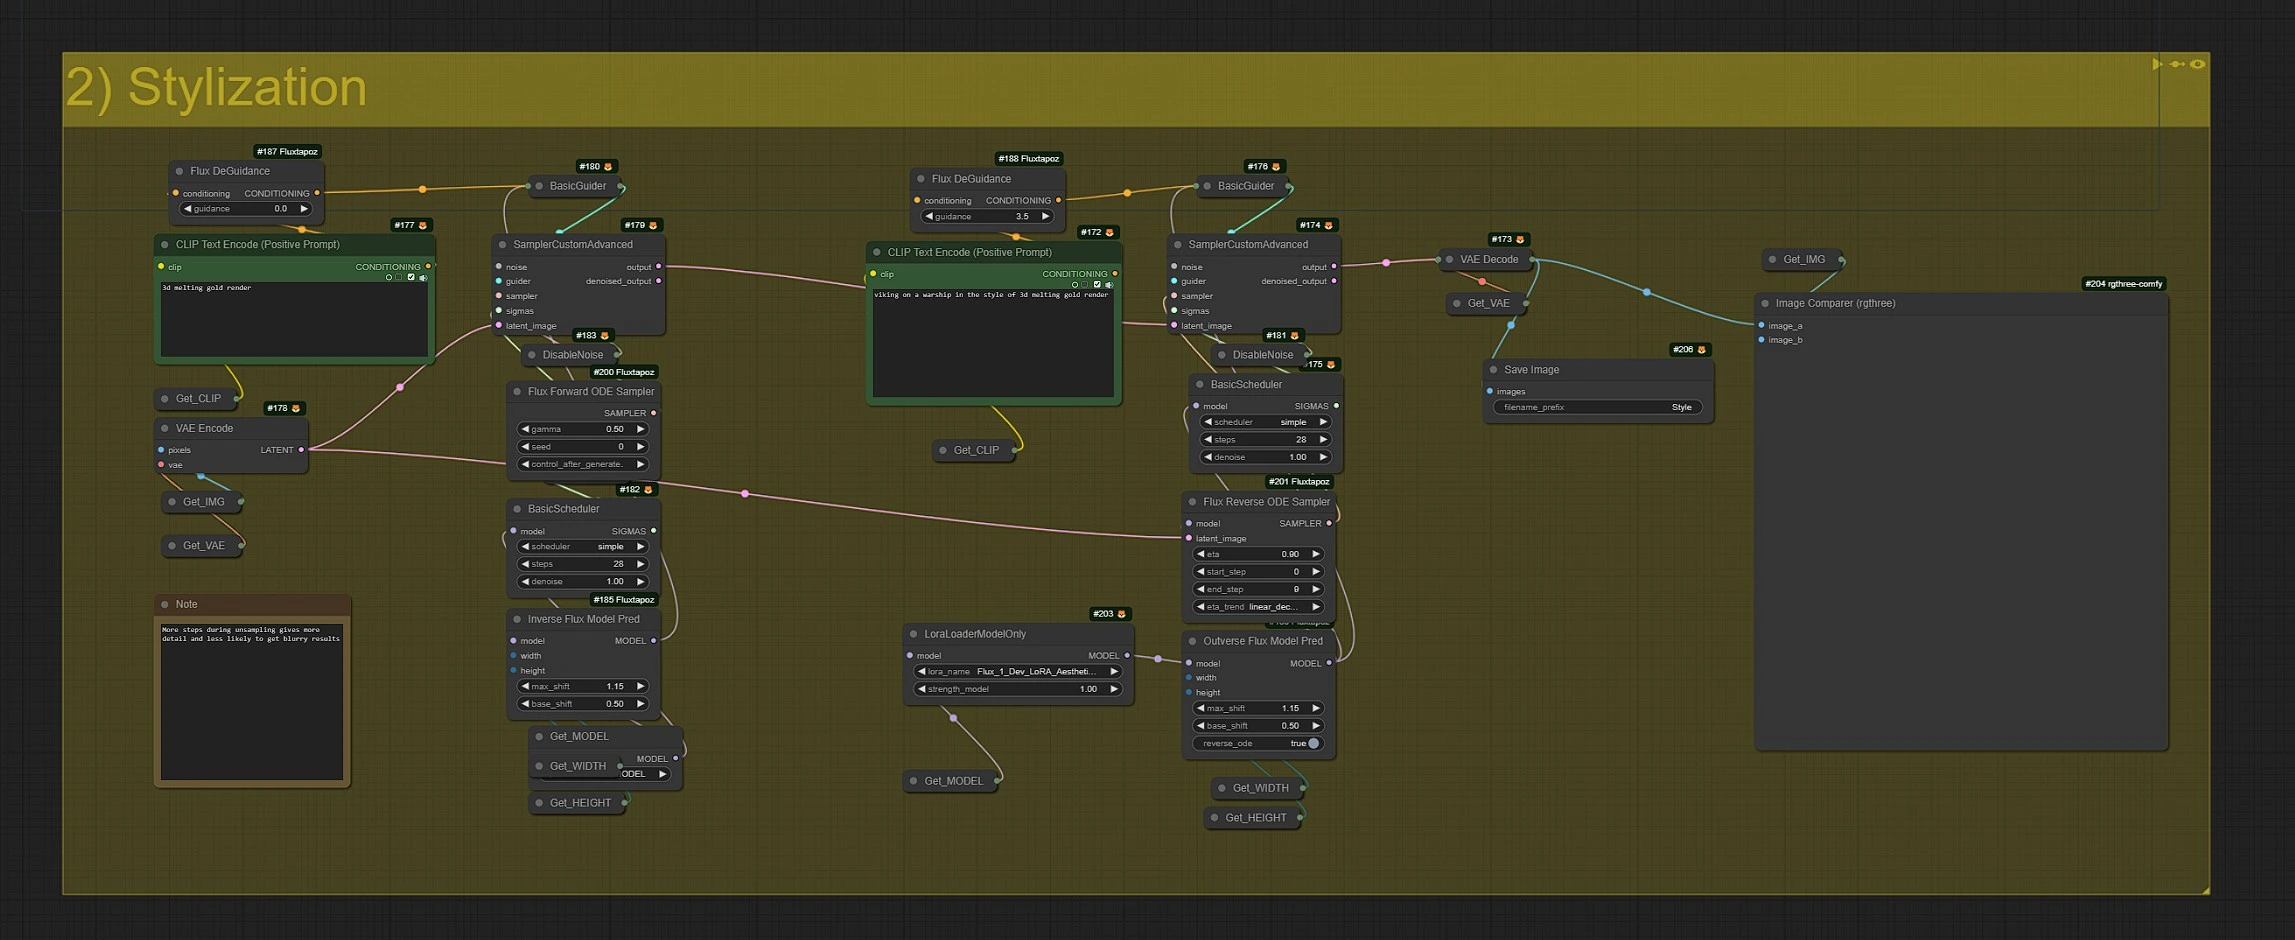
Task: Collapse the Note node via its title dot
Action: (x=165, y=605)
